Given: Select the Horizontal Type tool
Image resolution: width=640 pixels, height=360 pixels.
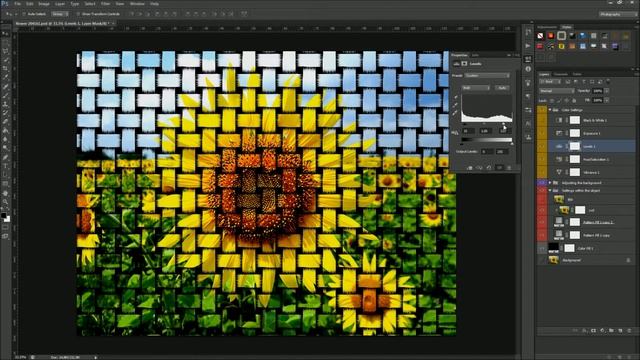Looking at the screenshot, I should 6,166.
